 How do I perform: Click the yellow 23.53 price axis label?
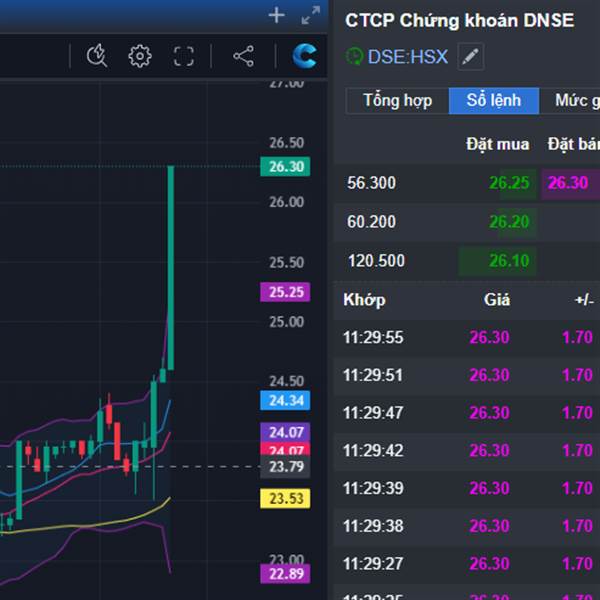(285, 499)
